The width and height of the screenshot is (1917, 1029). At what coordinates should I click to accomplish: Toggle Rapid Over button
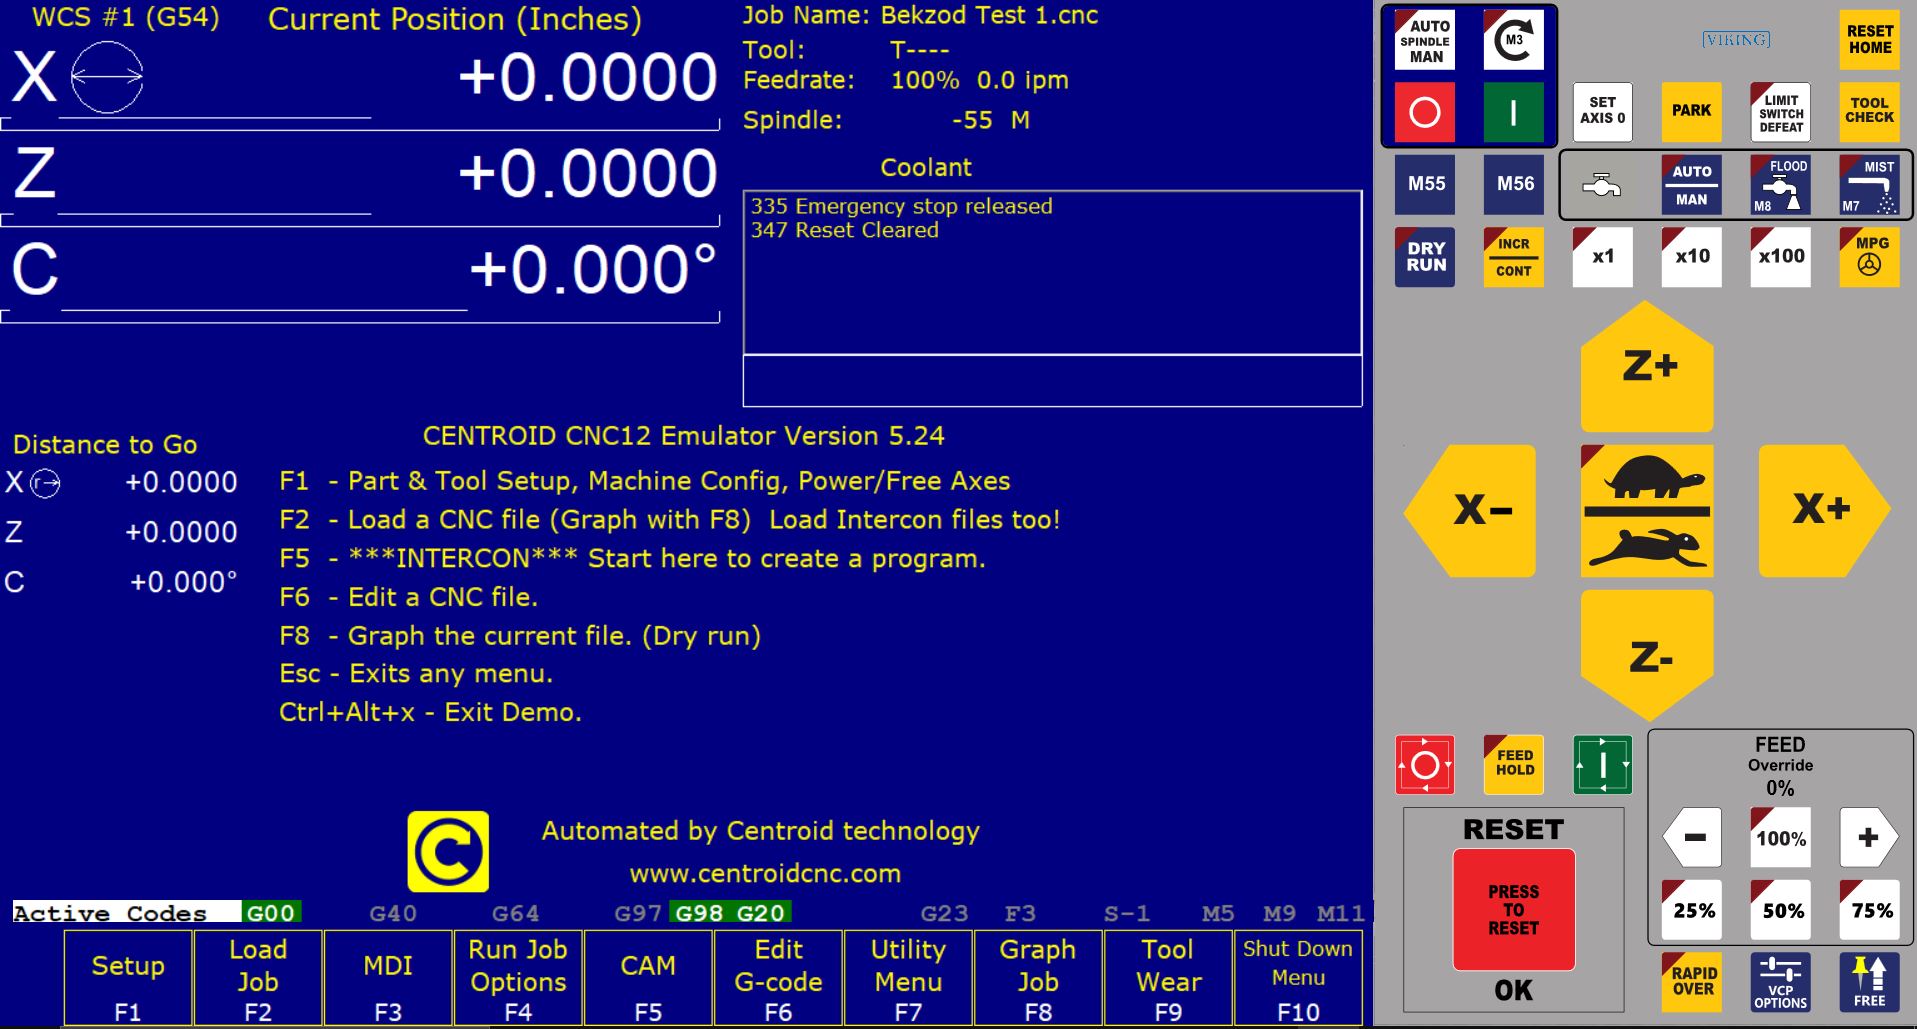coord(1692,982)
